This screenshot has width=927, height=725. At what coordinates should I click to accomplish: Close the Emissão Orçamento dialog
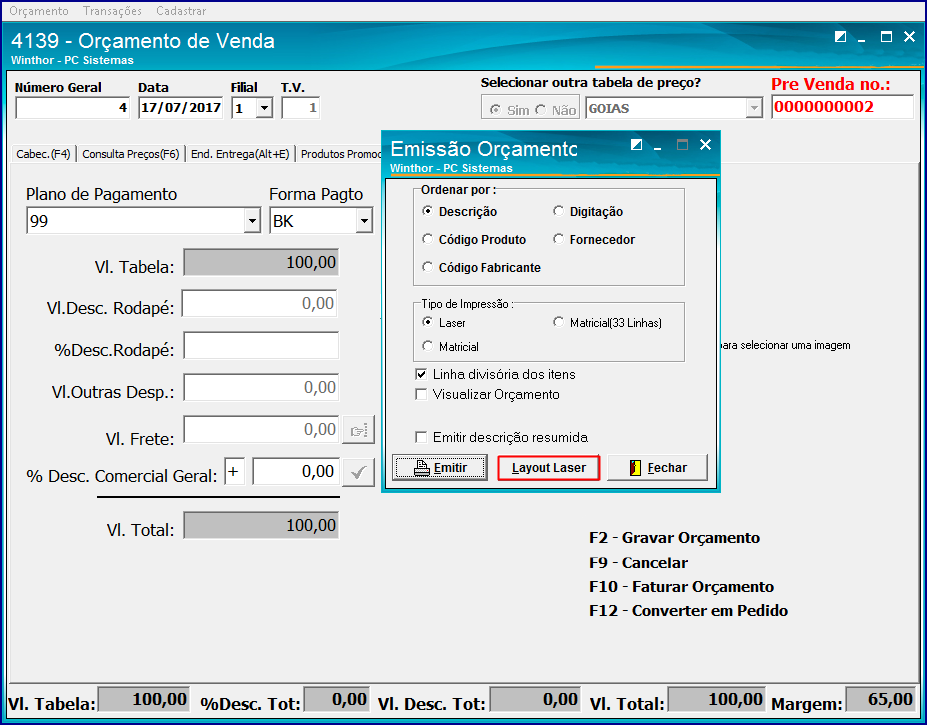click(x=705, y=145)
